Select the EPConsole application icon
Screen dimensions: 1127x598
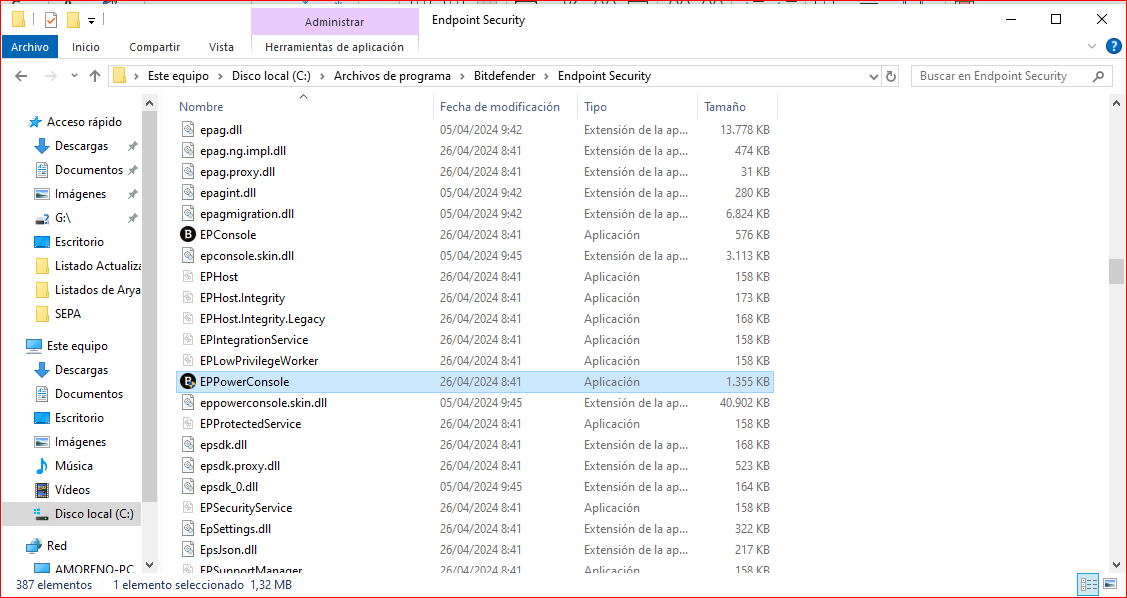coord(188,235)
